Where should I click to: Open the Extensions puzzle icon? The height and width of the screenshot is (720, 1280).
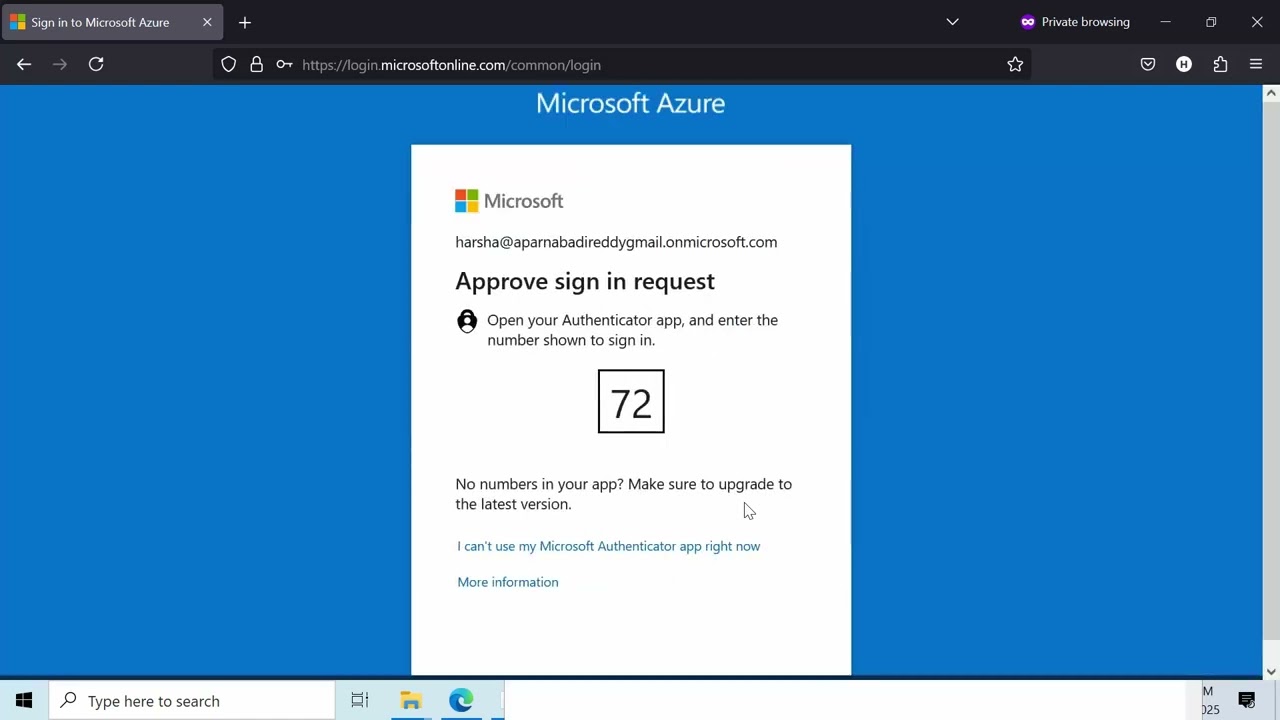(1220, 64)
